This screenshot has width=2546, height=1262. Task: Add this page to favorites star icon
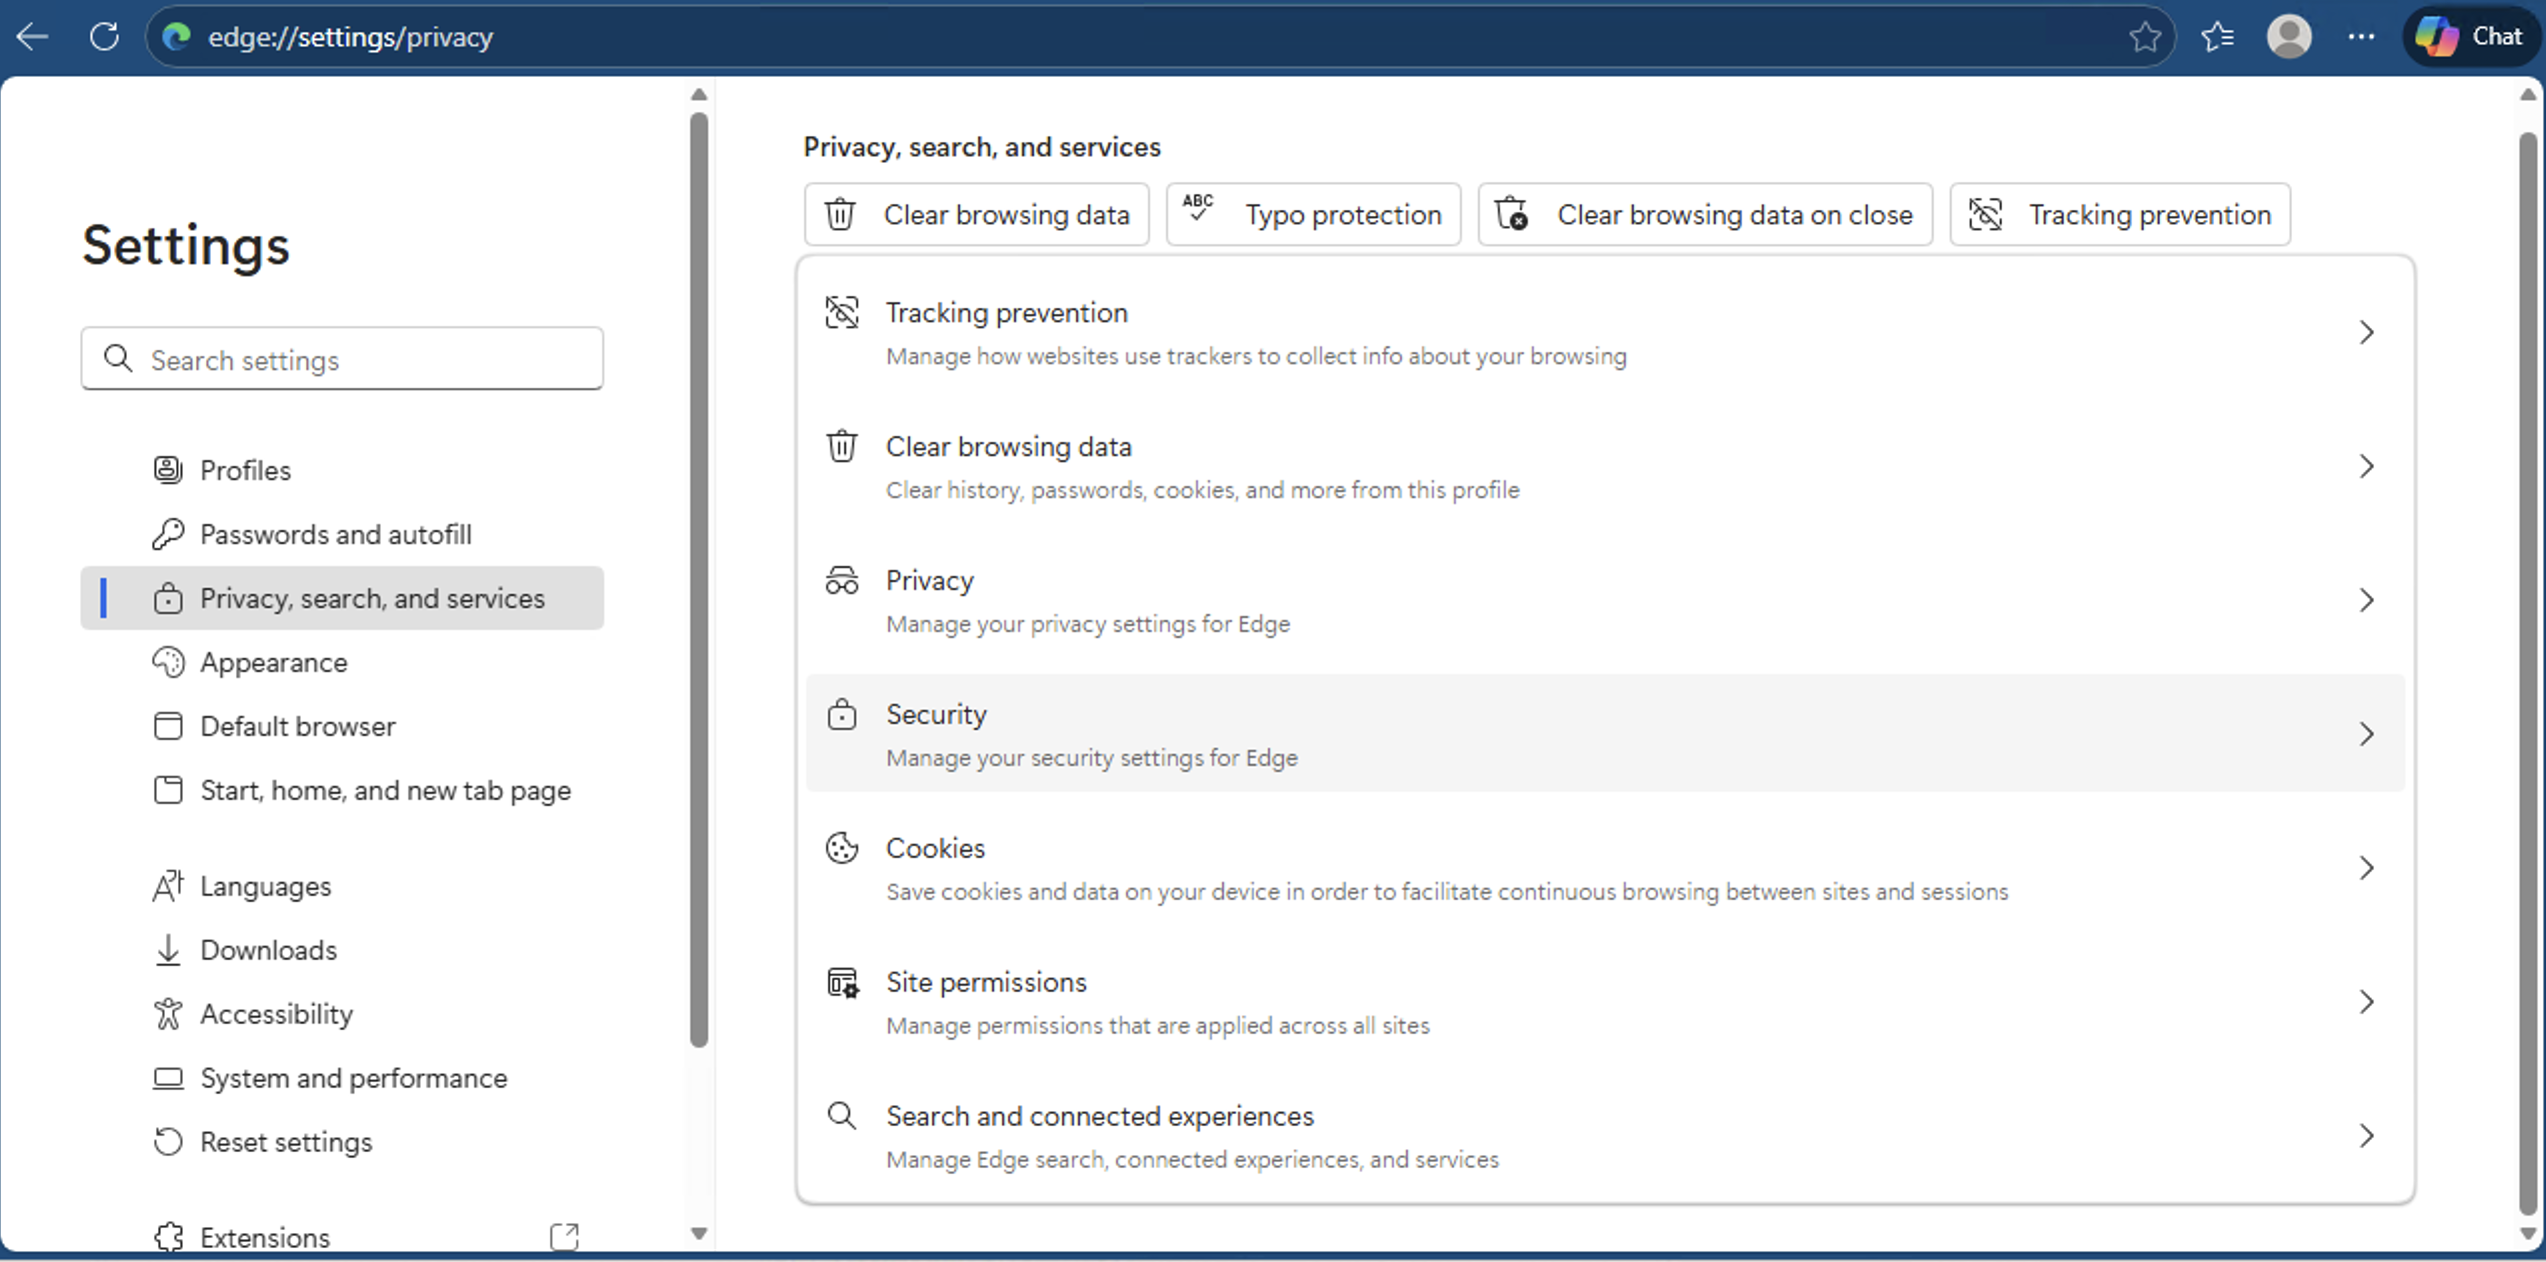2144,37
